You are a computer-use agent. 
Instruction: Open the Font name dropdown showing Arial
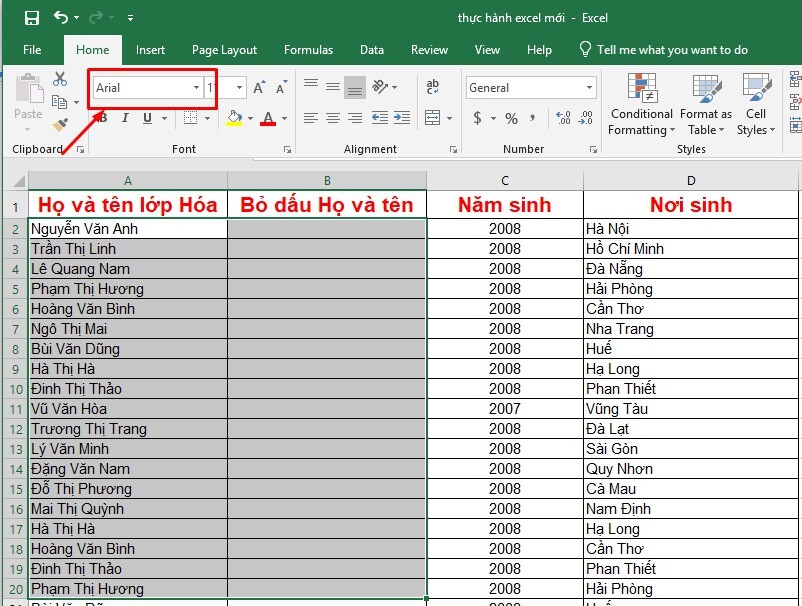pos(196,87)
